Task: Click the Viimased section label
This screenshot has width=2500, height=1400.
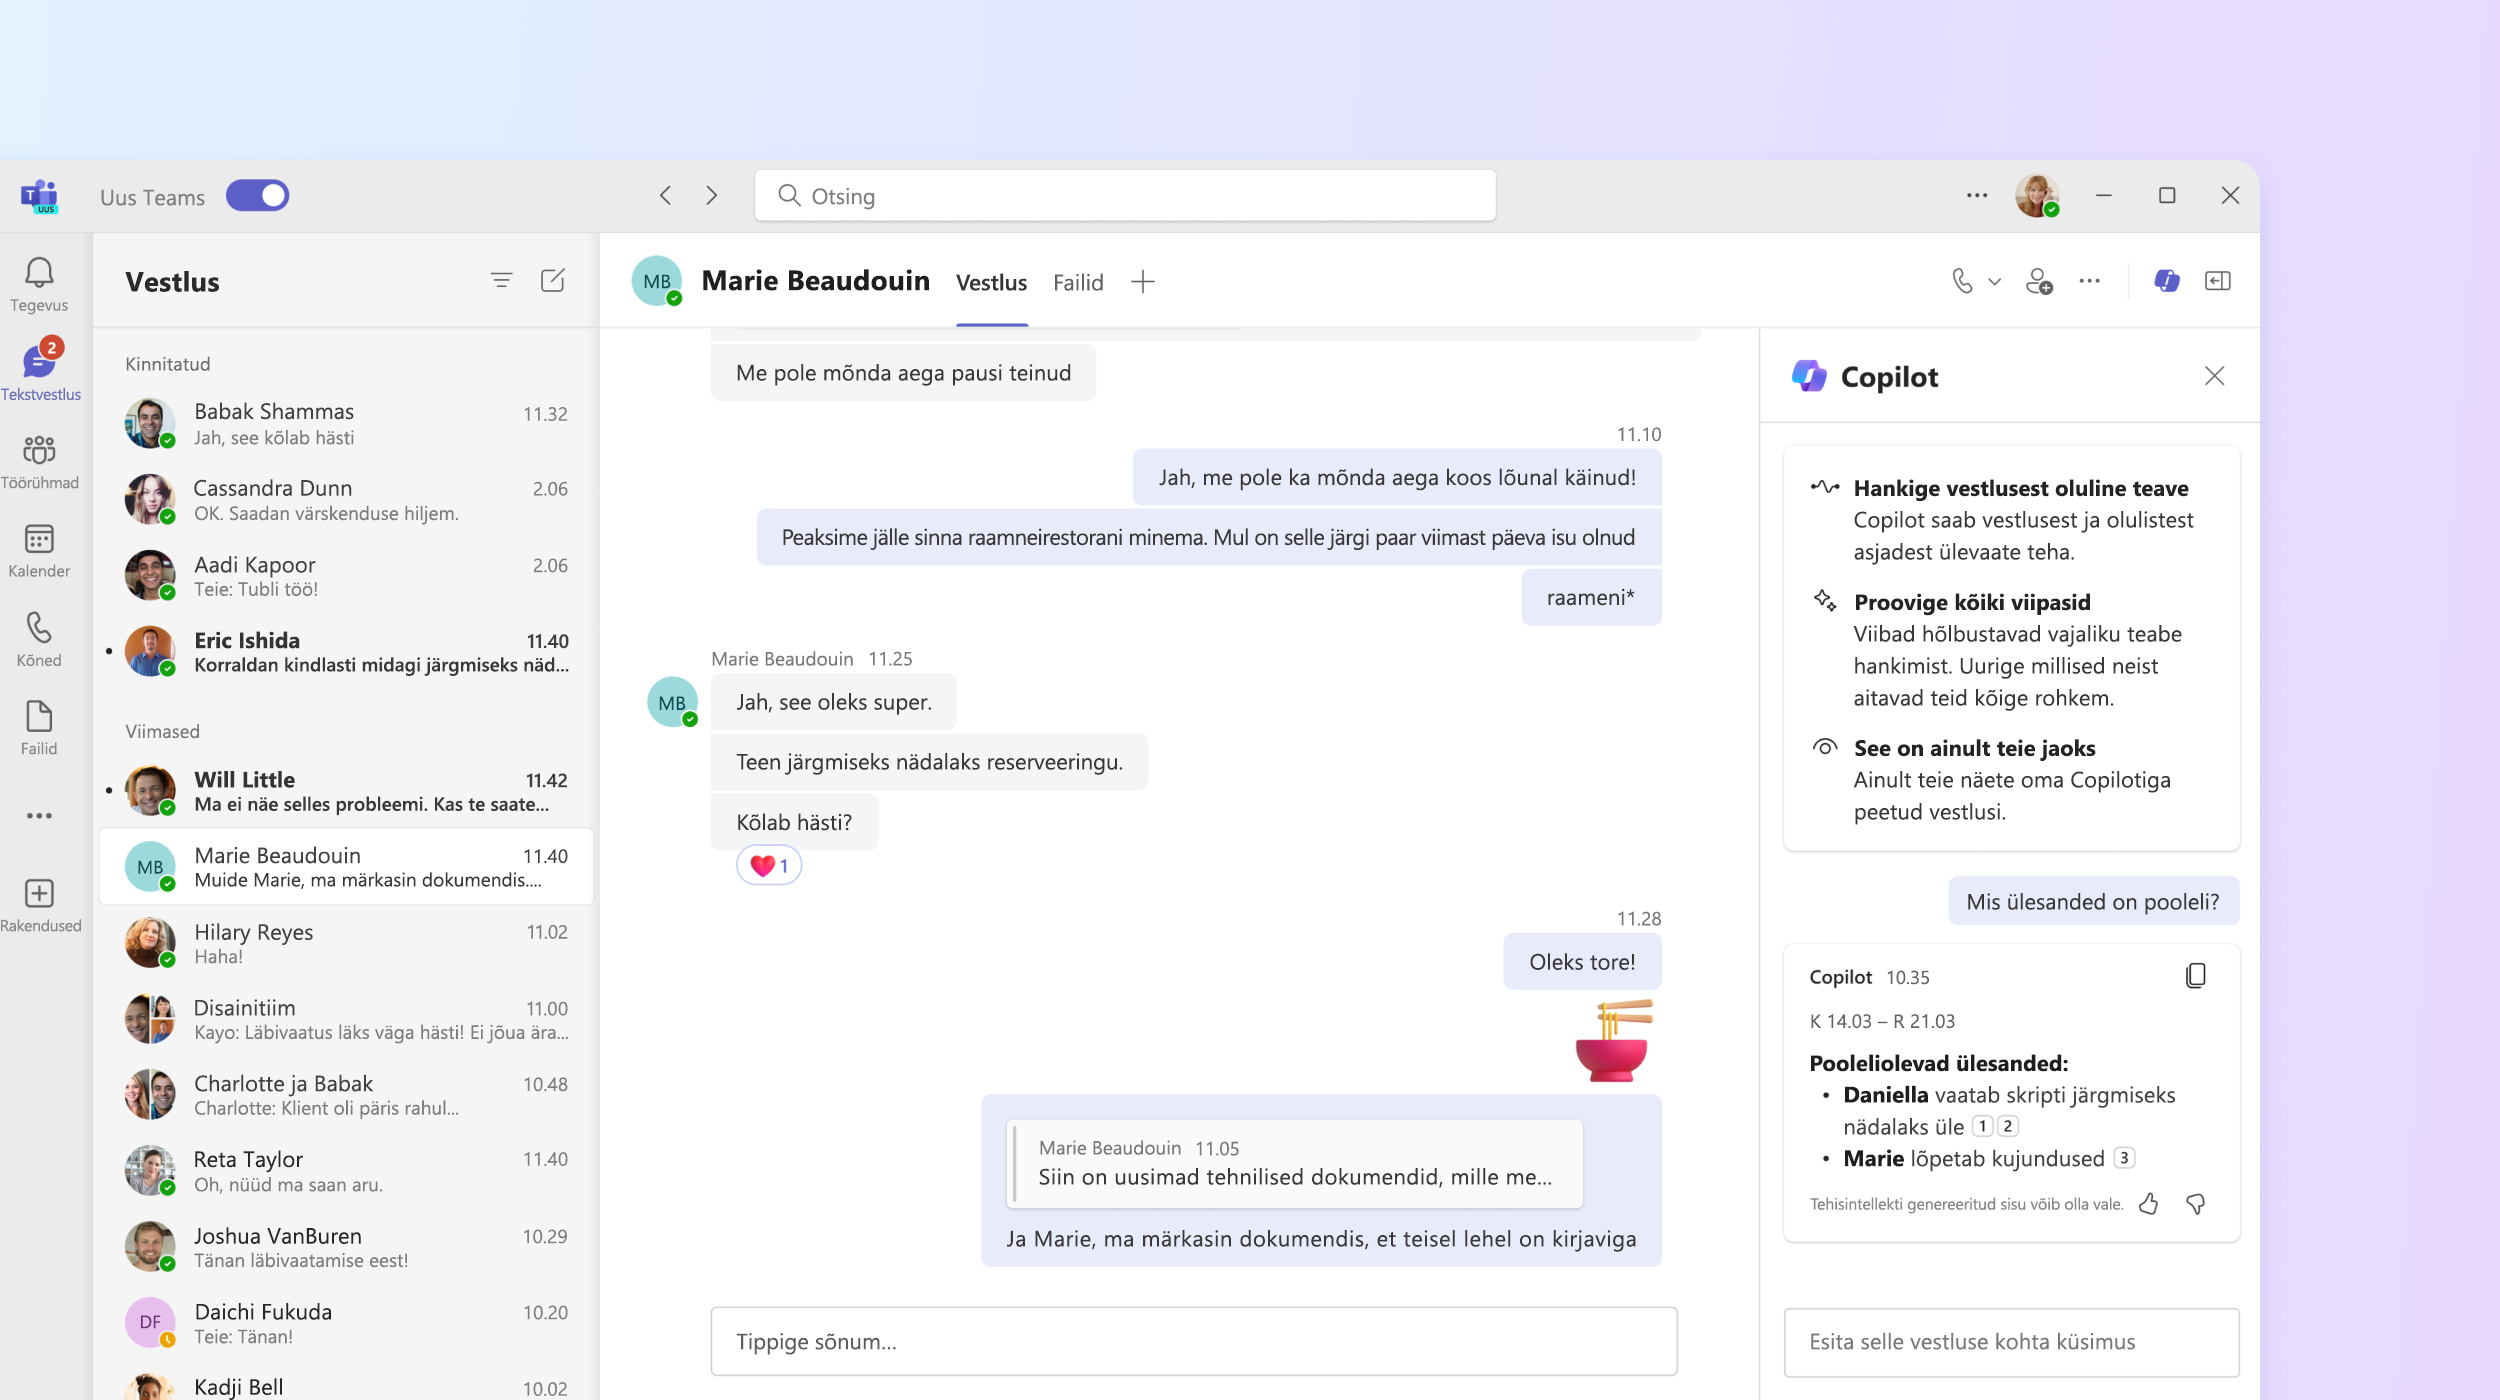Action: (x=162, y=731)
